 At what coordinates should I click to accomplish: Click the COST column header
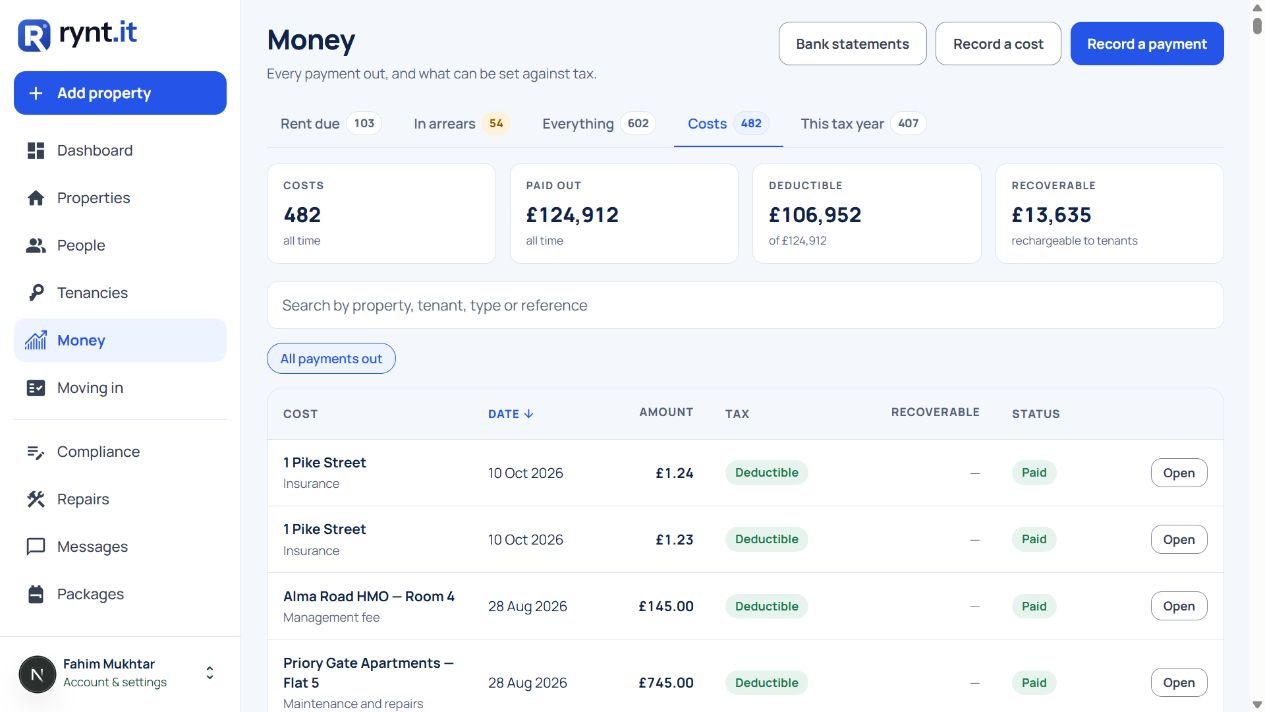pos(300,414)
